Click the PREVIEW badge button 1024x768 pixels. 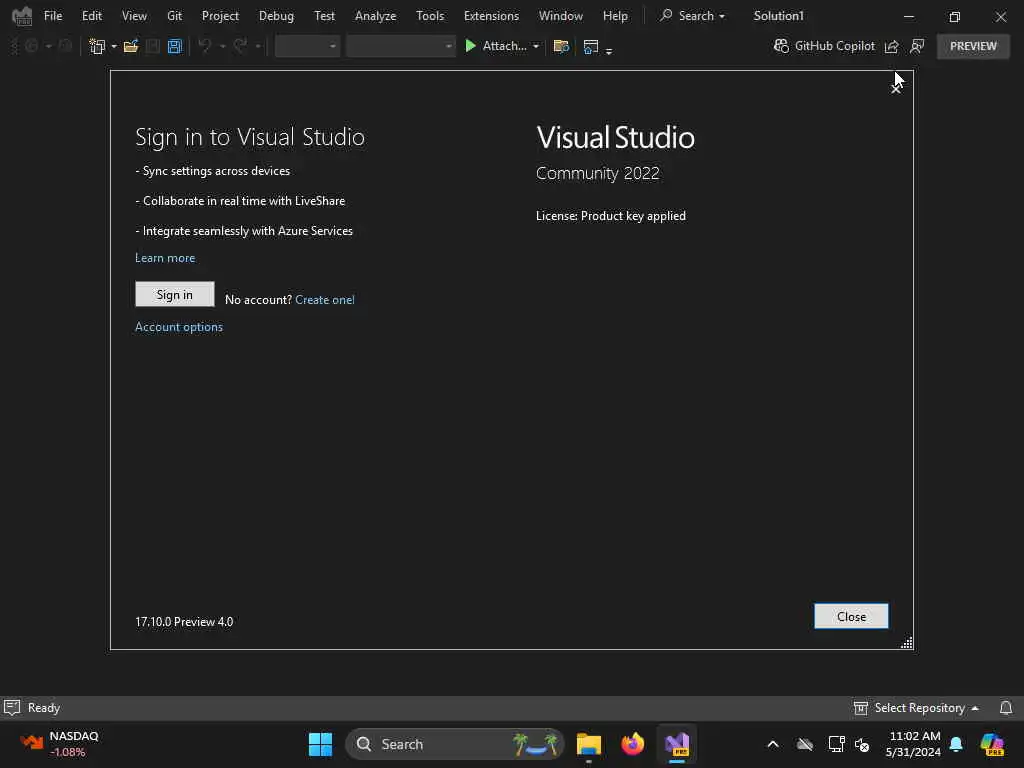tap(973, 46)
